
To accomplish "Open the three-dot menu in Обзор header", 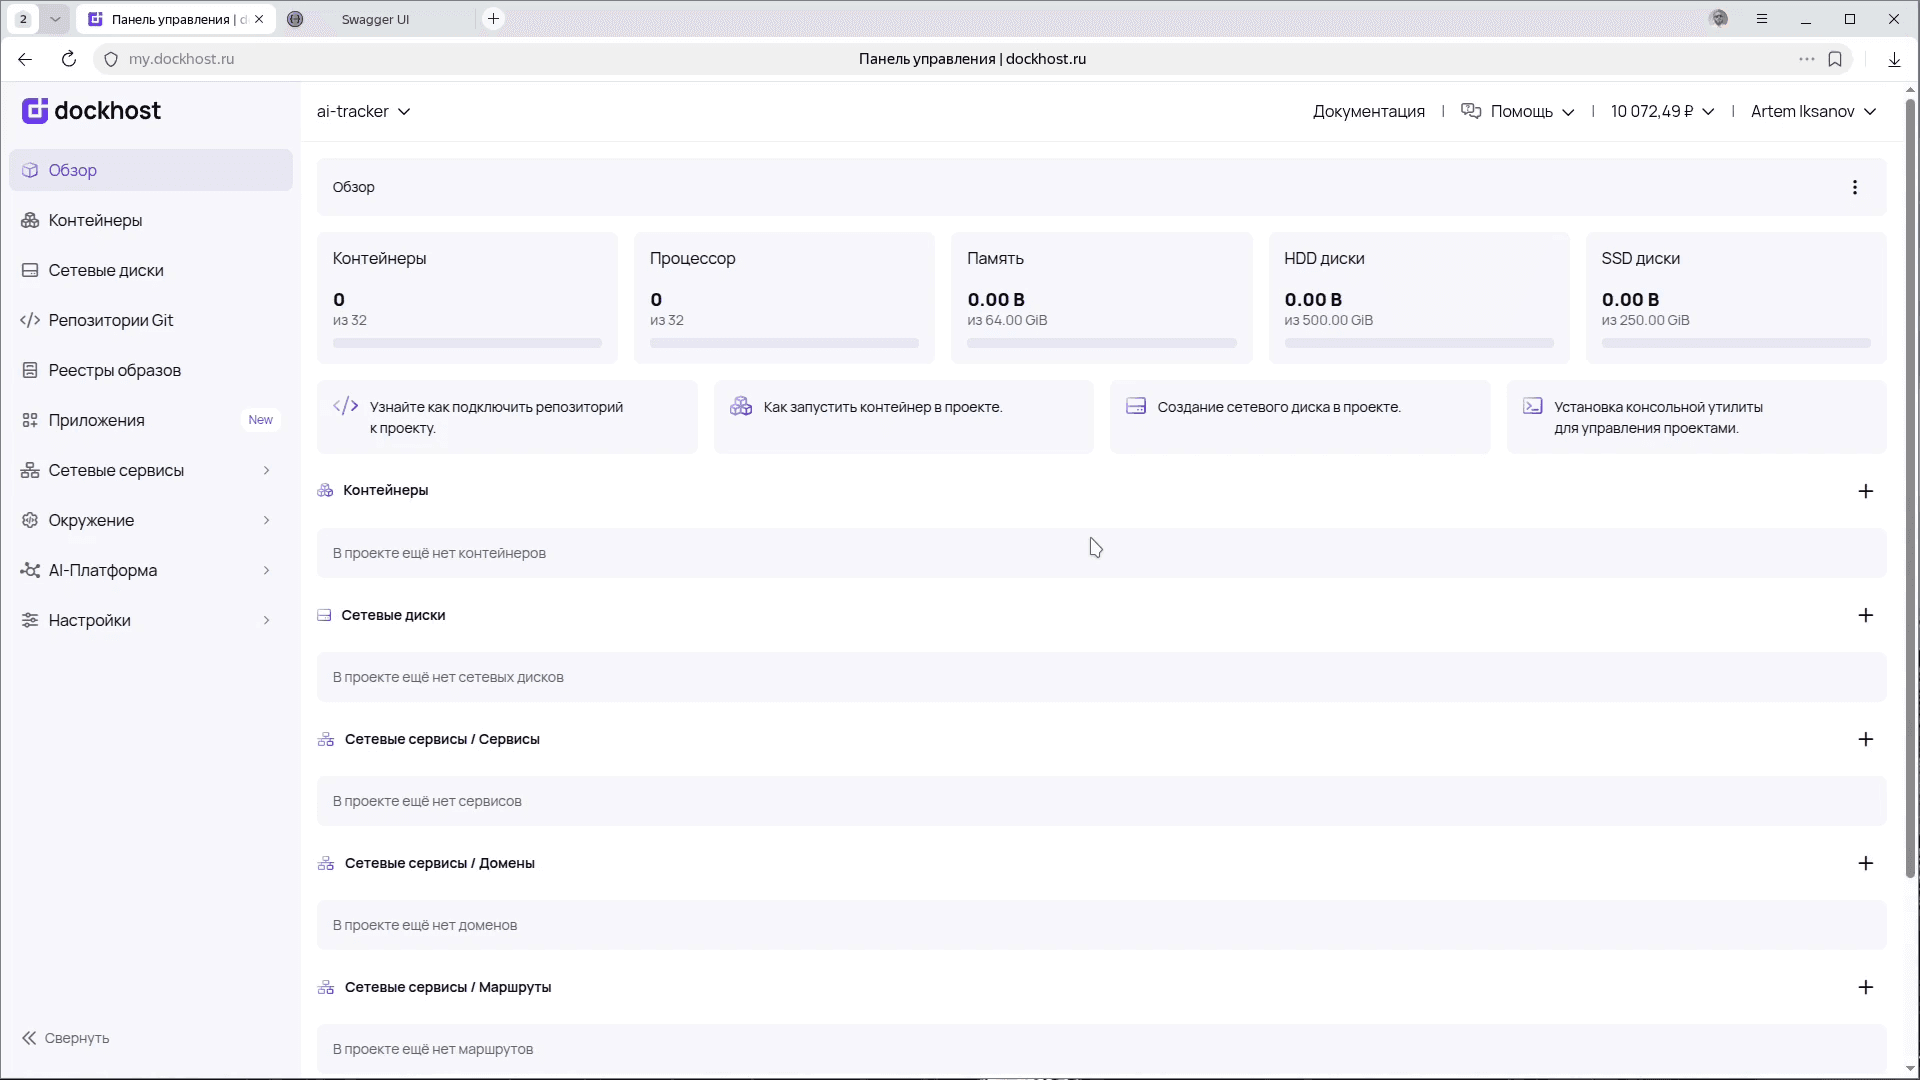I will [x=1855, y=187].
